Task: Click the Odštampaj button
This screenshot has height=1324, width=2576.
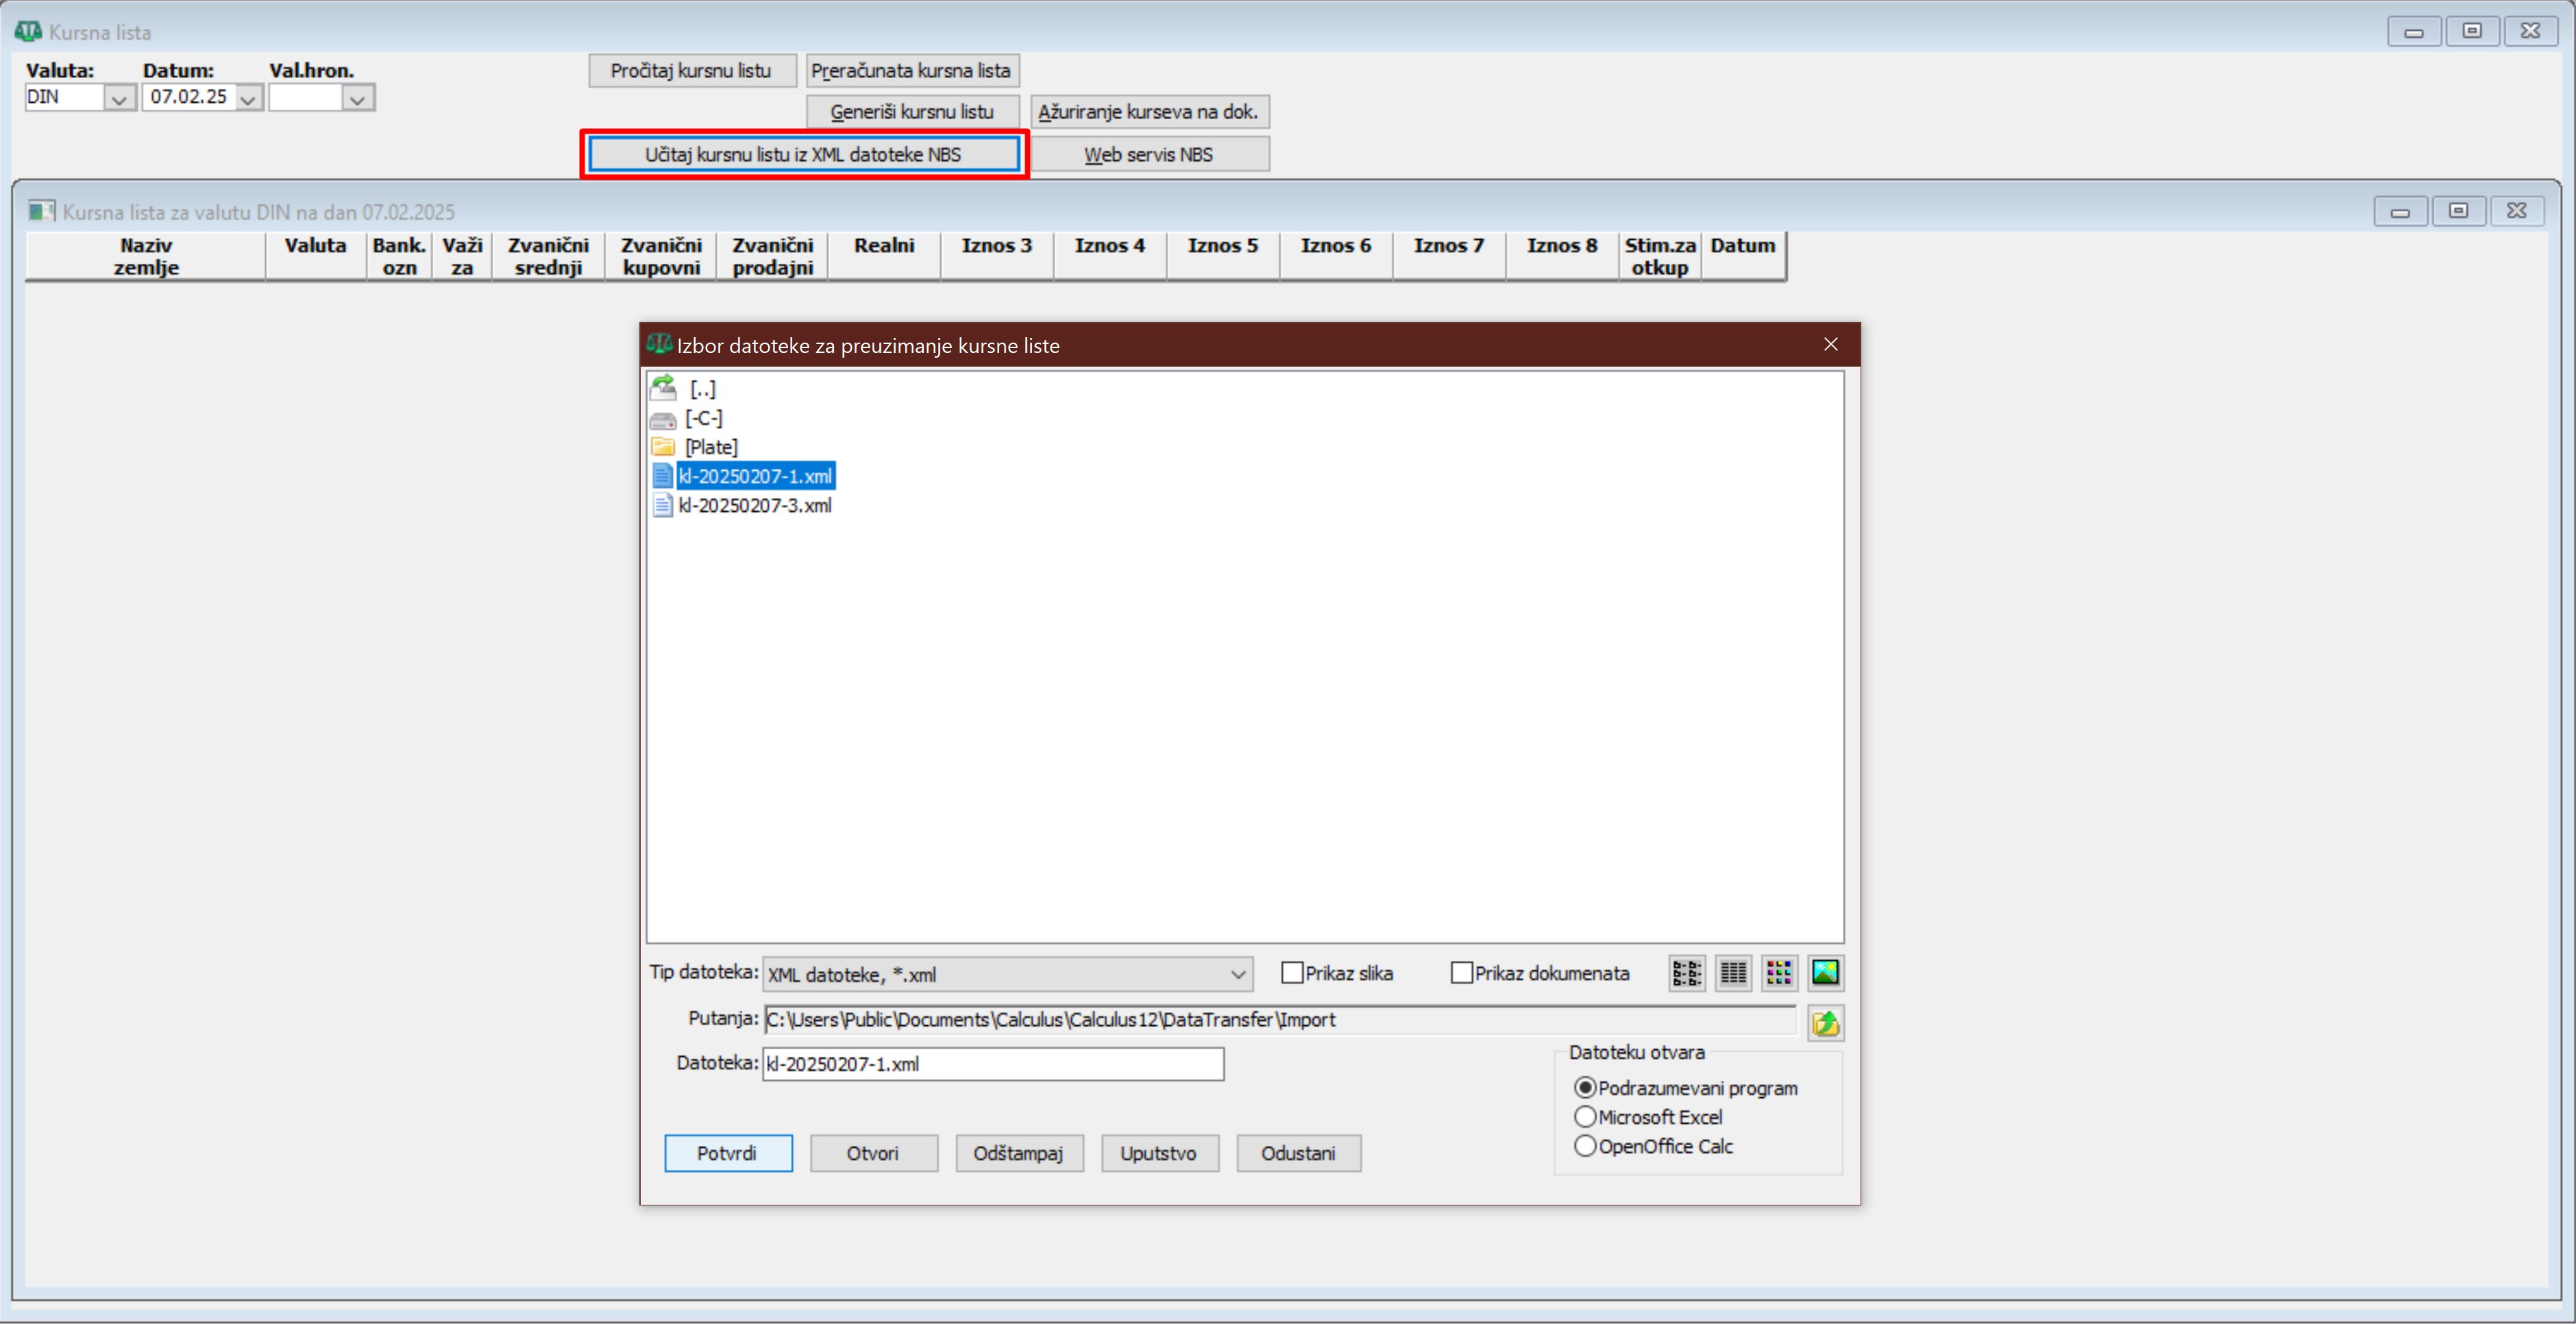Action: coord(1019,1153)
